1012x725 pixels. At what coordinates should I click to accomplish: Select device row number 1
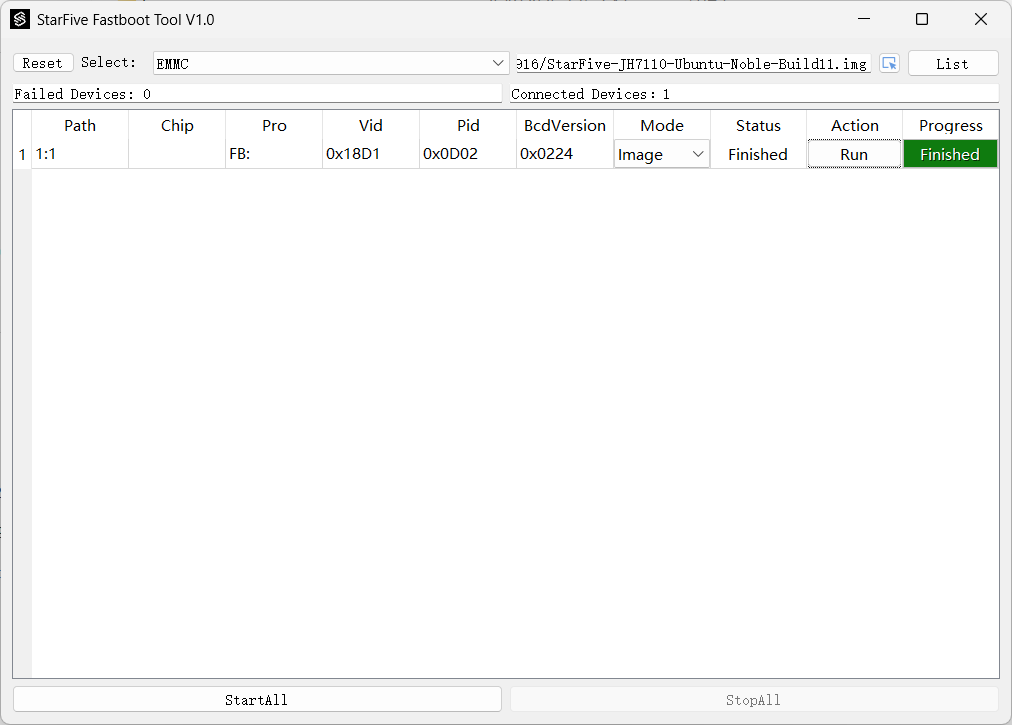22,155
